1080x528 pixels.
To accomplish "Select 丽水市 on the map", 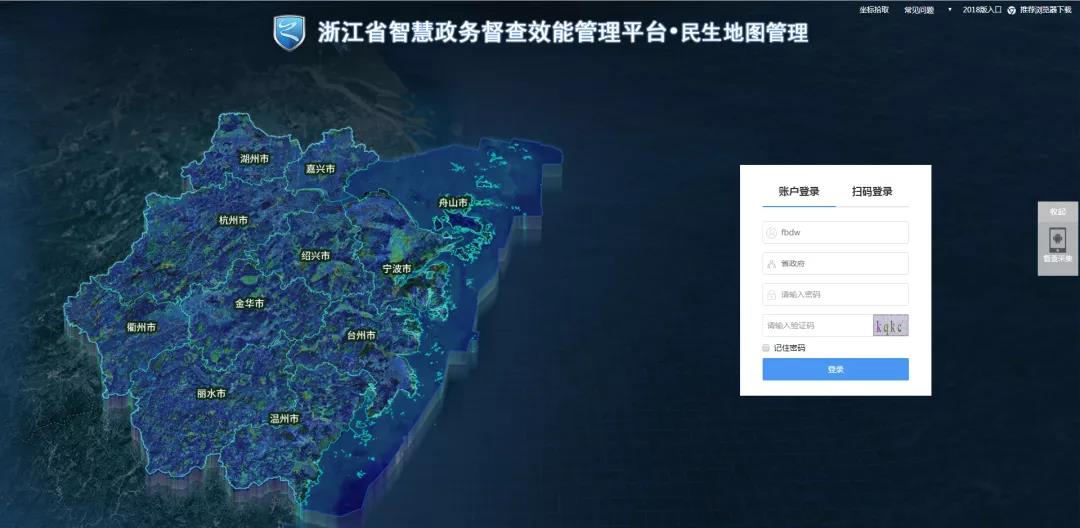I will tap(211, 394).
